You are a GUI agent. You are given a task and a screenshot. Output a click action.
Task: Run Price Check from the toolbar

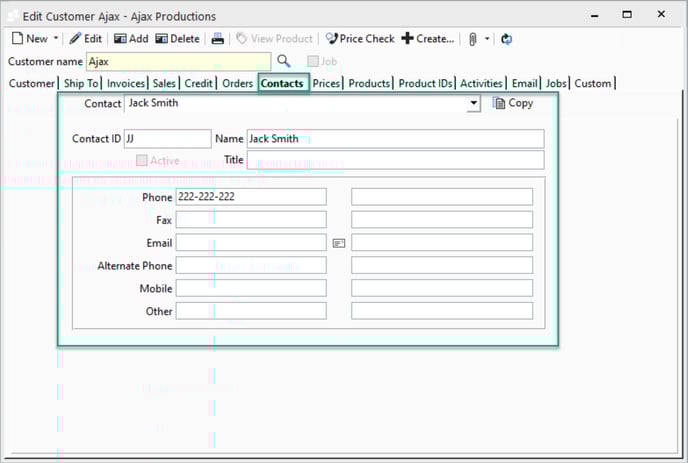[x=360, y=39]
